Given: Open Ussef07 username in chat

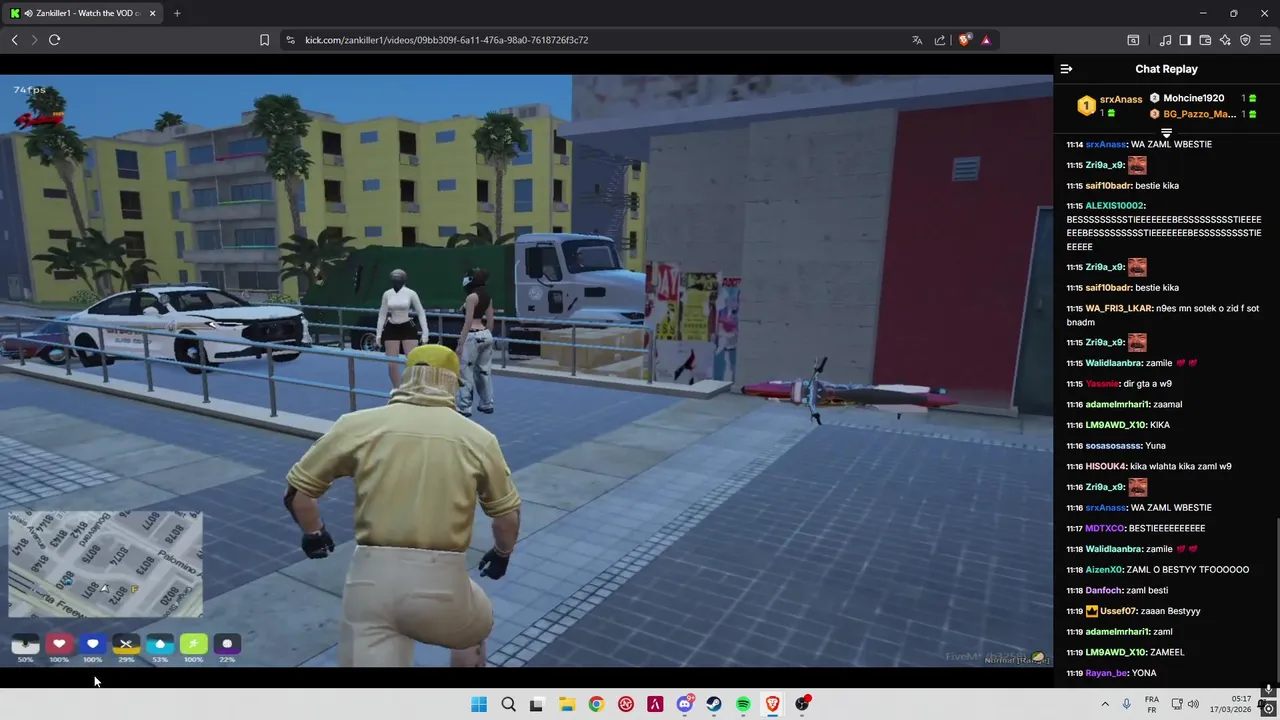Looking at the screenshot, I should coord(1118,611).
